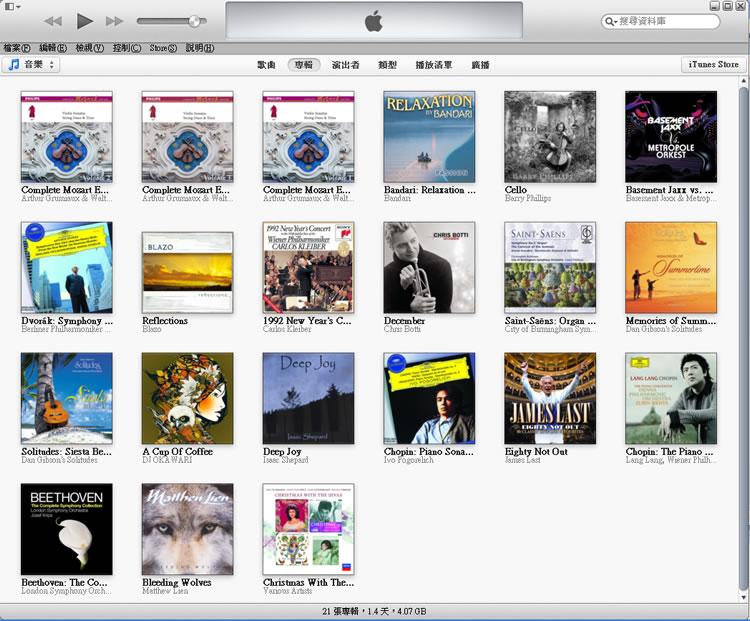Viewport: 750px width, 621px height.
Task: Open the 音樂 library selector dropdown
Action: point(31,64)
